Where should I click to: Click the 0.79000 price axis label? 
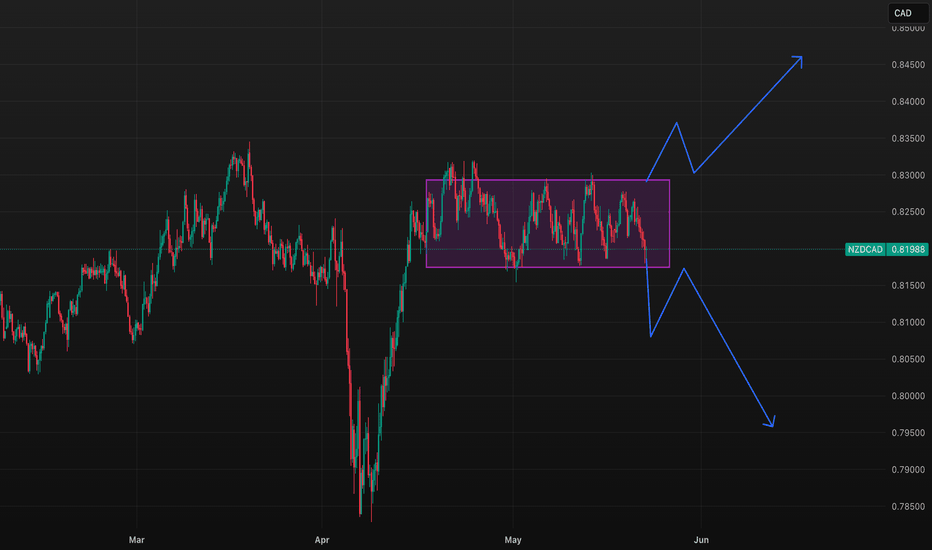point(908,470)
